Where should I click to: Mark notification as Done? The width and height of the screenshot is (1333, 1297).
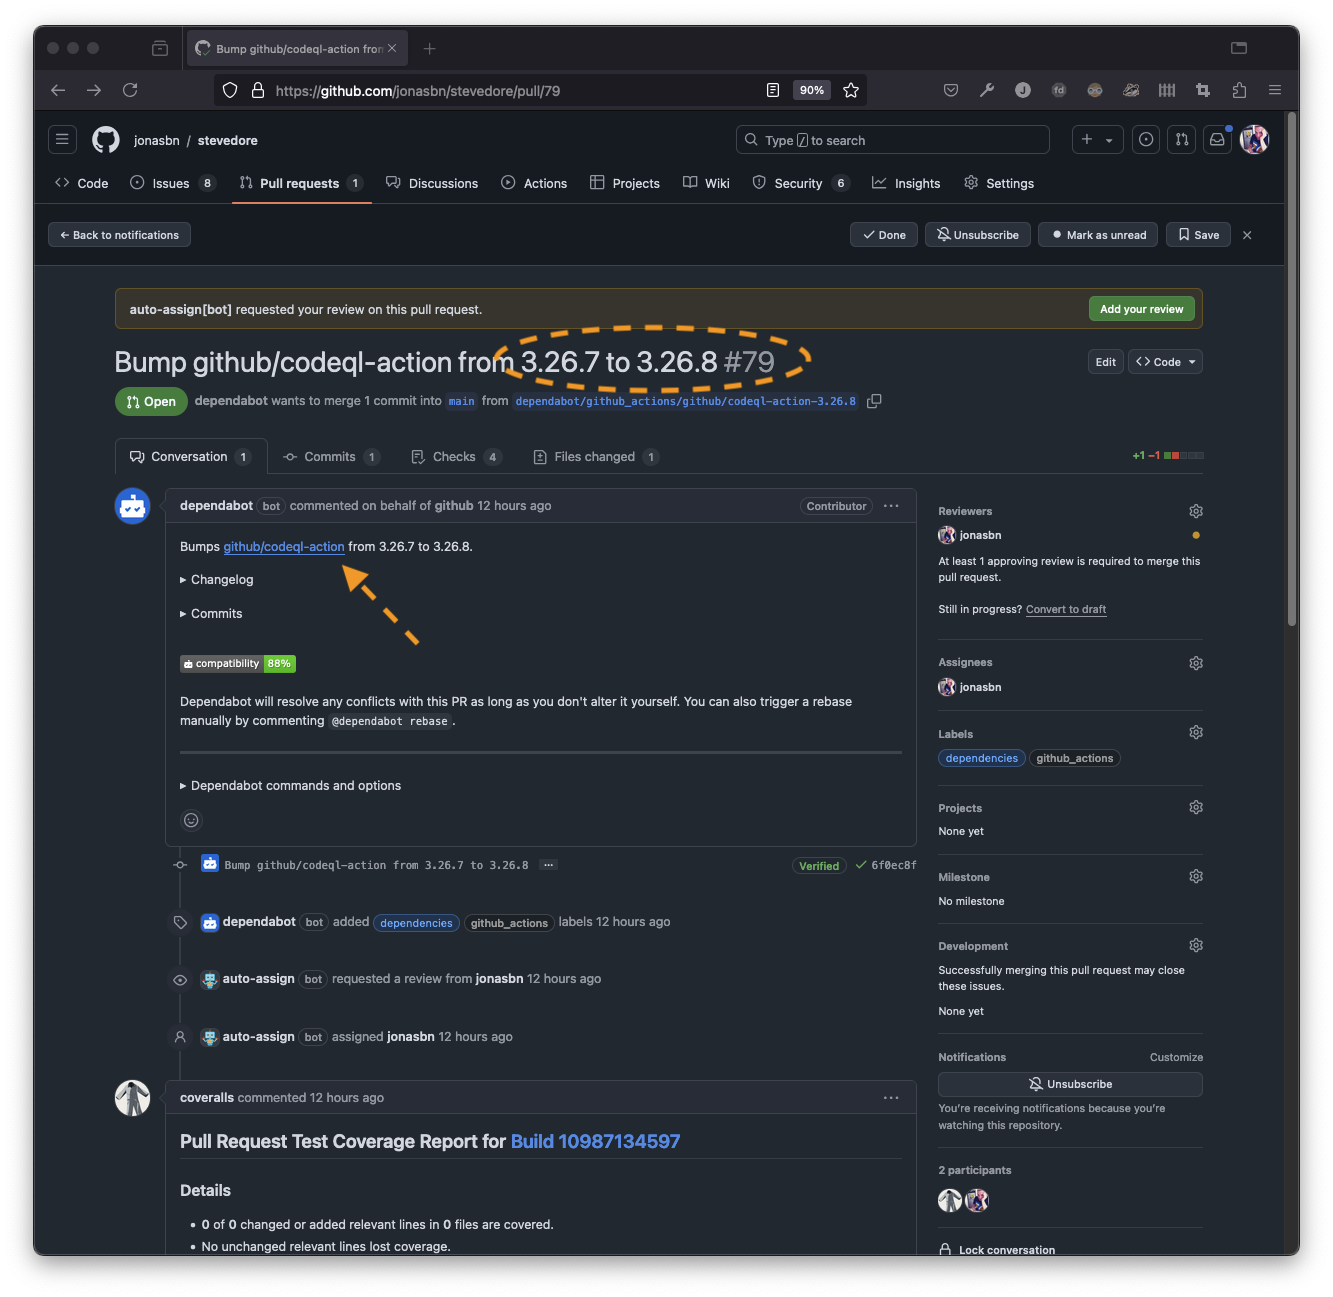pos(884,235)
